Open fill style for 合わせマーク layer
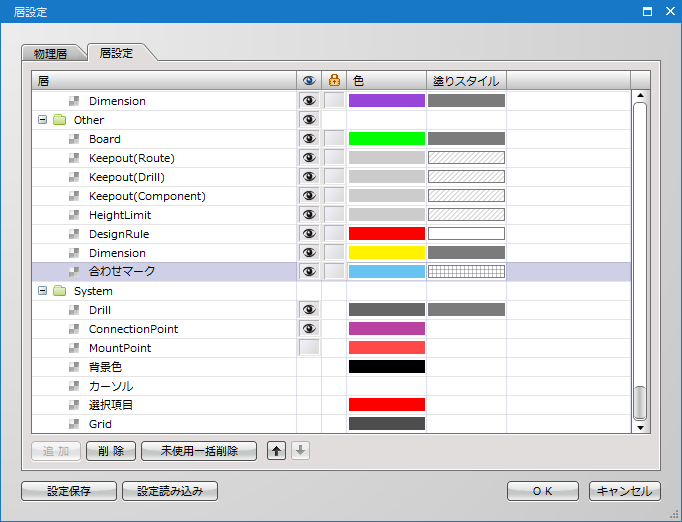The height and width of the screenshot is (522, 682). pyautogui.click(x=466, y=271)
